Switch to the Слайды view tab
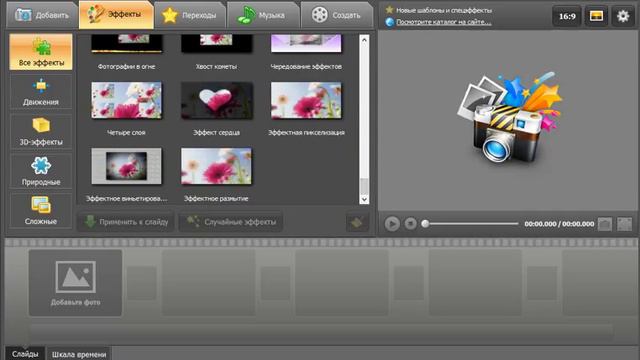Image resolution: width=640 pixels, height=360 pixels. point(25,353)
